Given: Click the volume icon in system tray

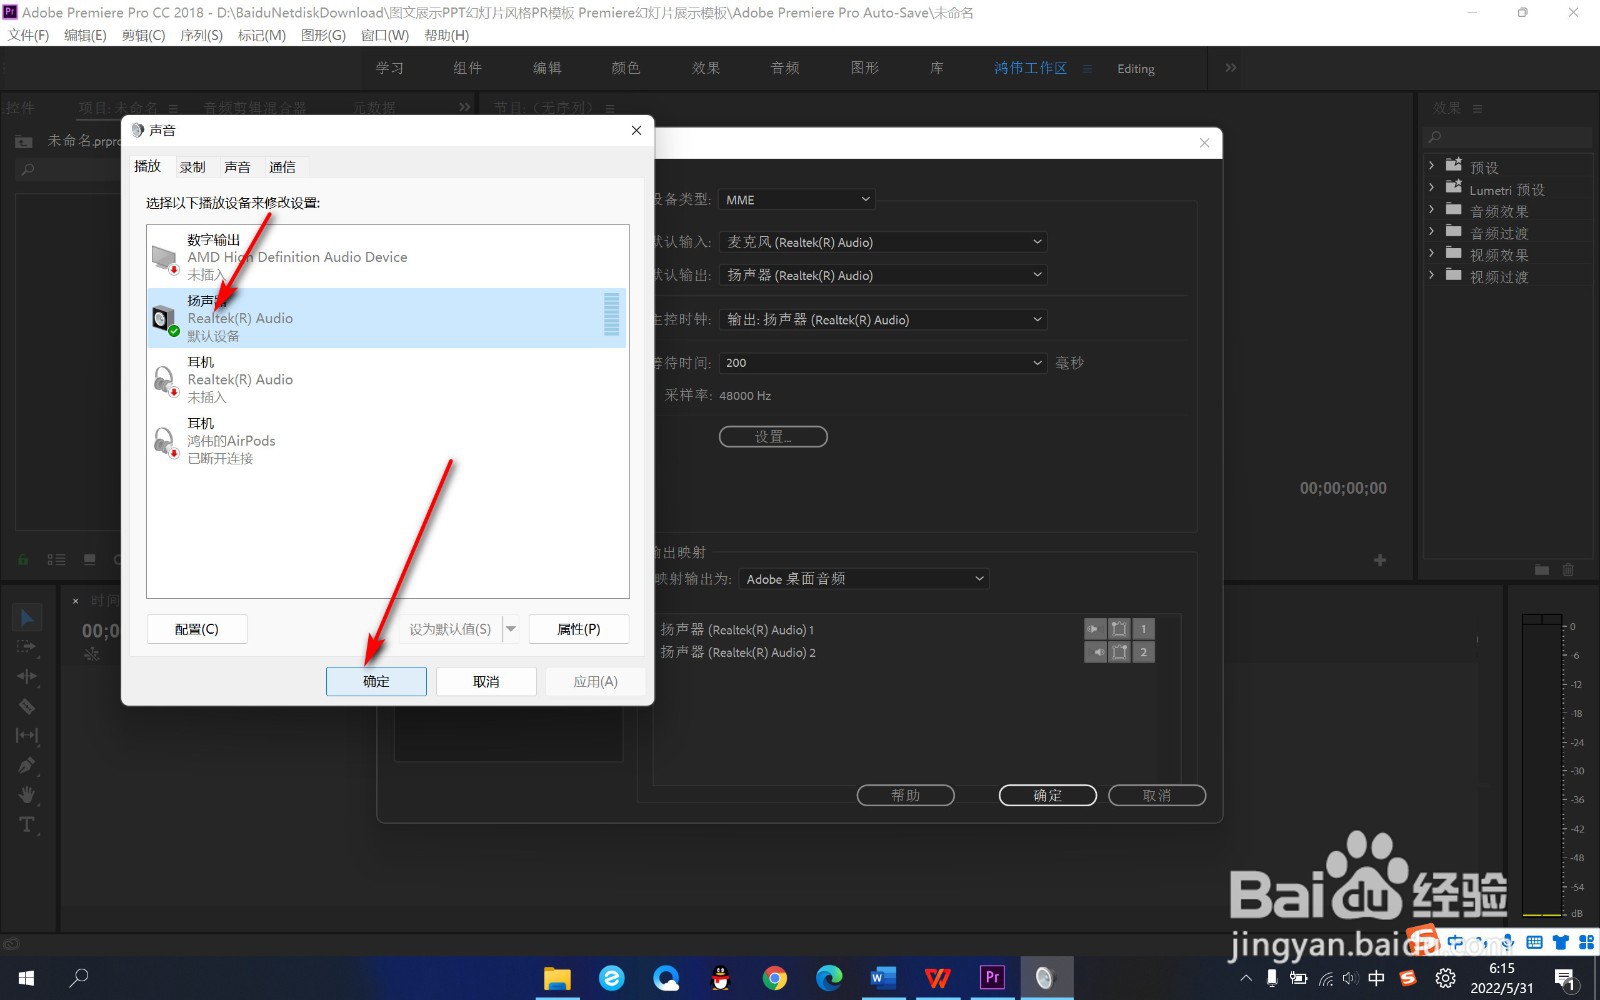Looking at the screenshot, I should (x=1350, y=978).
